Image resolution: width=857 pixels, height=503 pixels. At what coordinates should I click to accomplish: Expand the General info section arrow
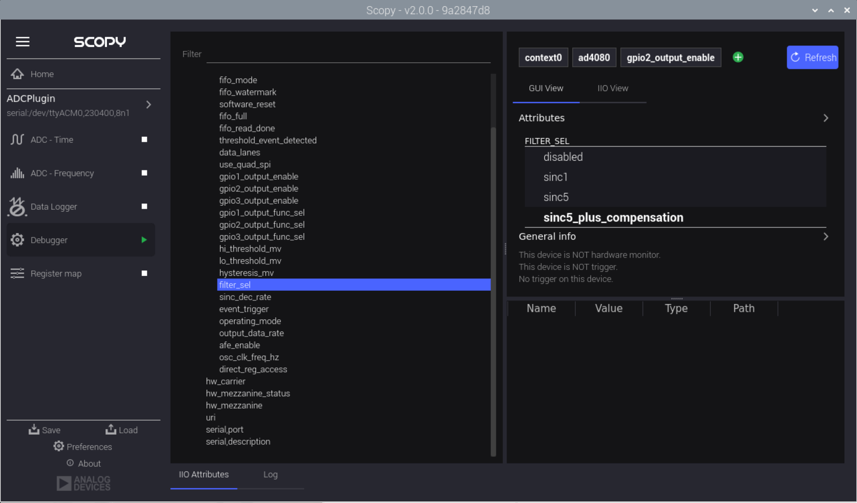click(825, 237)
